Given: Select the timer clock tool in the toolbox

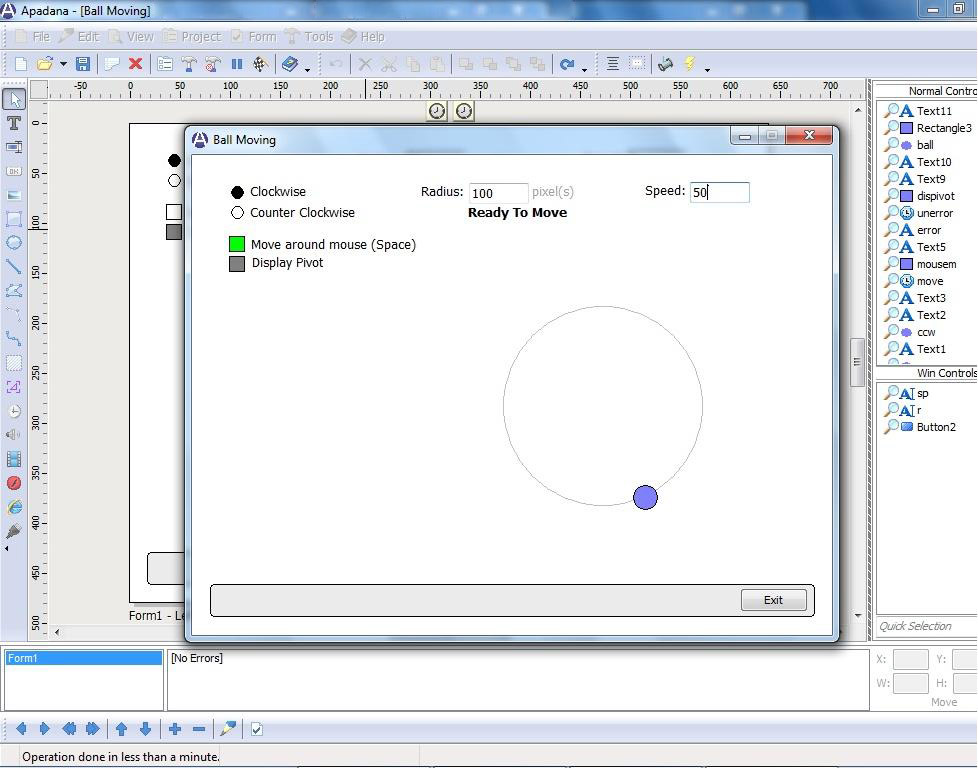Looking at the screenshot, I should point(14,411).
